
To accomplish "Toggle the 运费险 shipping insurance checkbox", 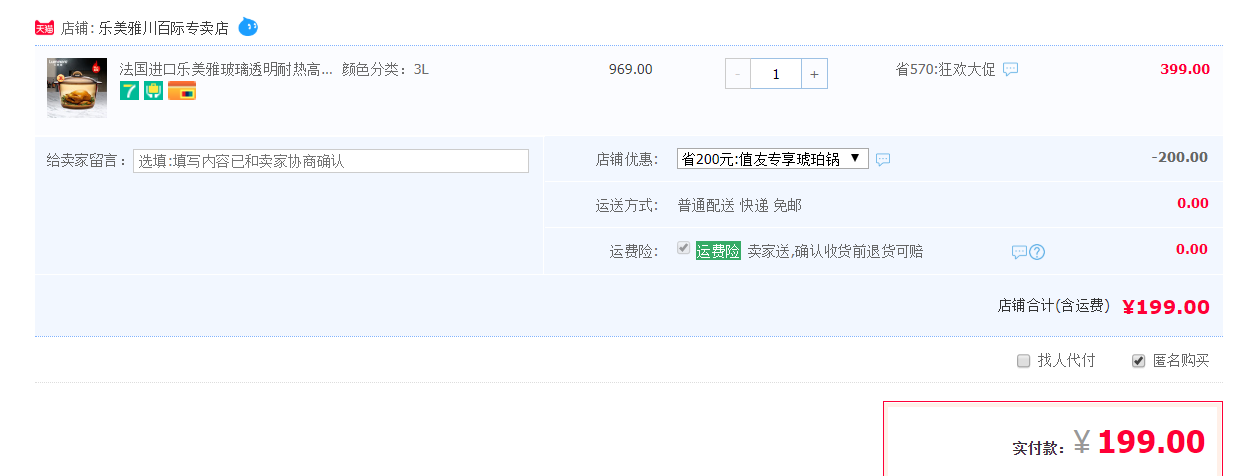I will pyautogui.click(x=684, y=248).
